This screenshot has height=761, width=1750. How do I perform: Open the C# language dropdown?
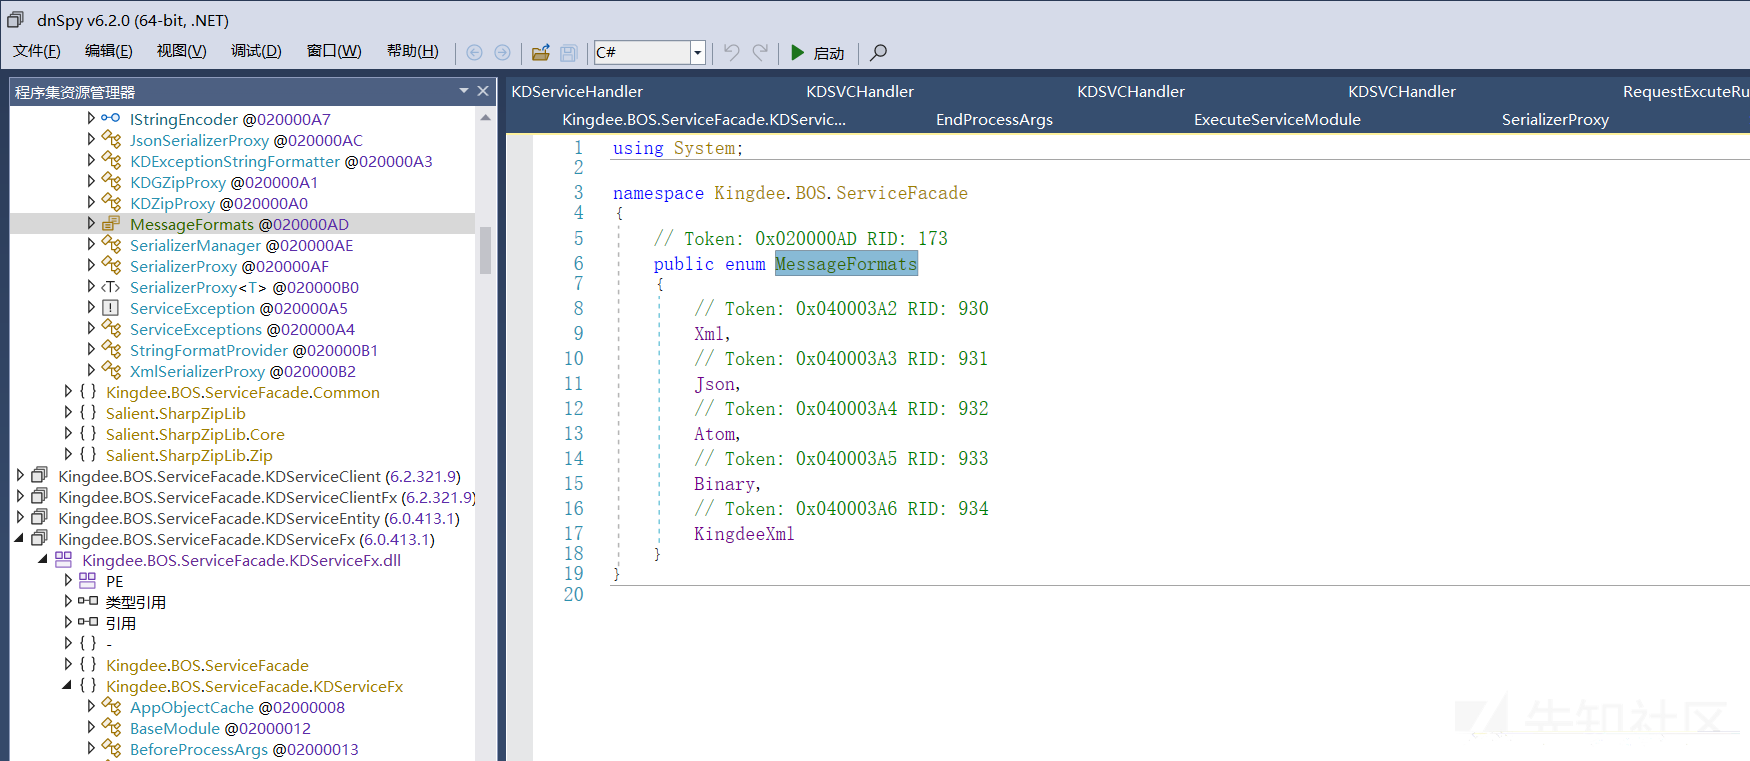698,52
